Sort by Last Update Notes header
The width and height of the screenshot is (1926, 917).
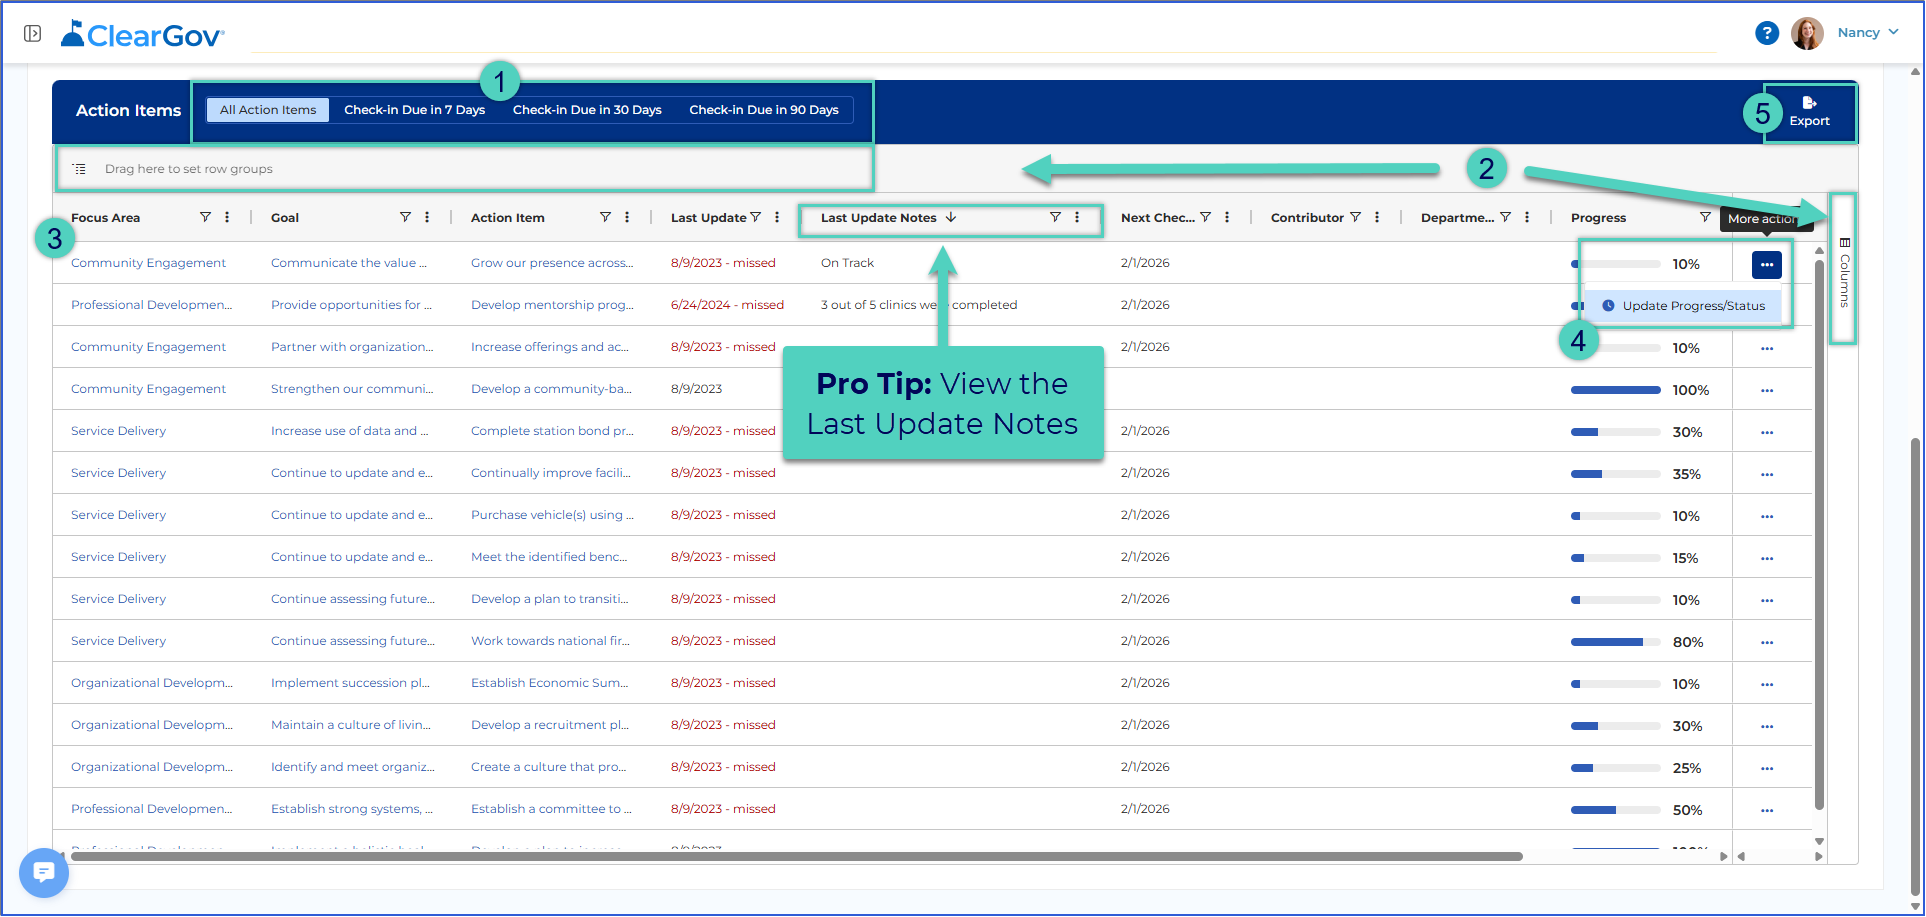coord(879,217)
